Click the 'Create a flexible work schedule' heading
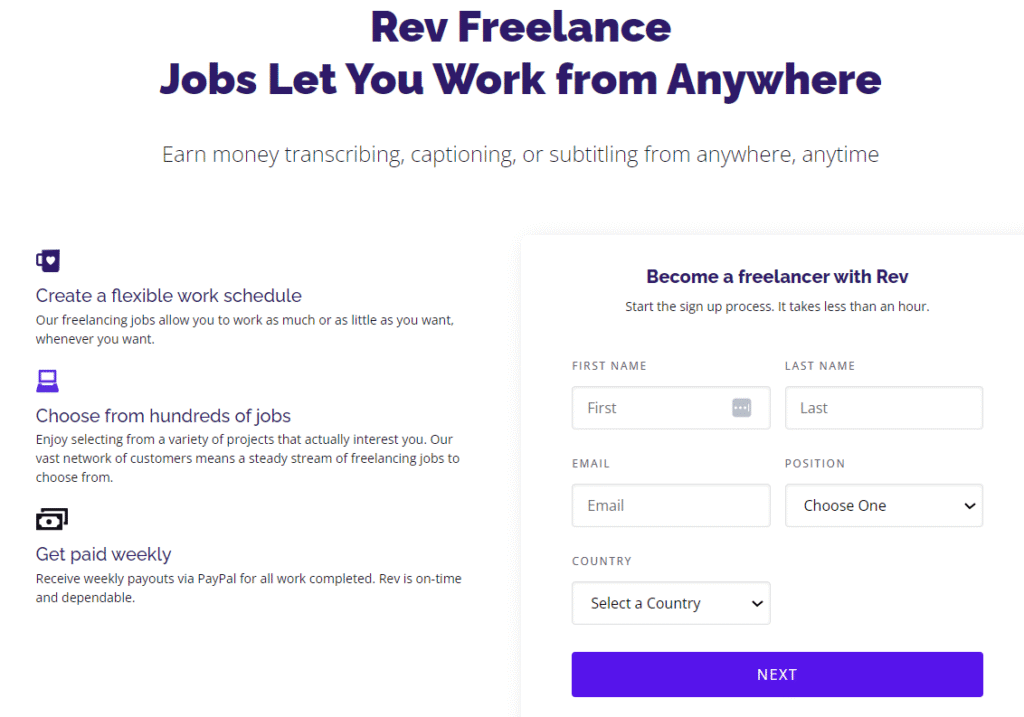This screenshot has width=1024, height=717. [169, 296]
